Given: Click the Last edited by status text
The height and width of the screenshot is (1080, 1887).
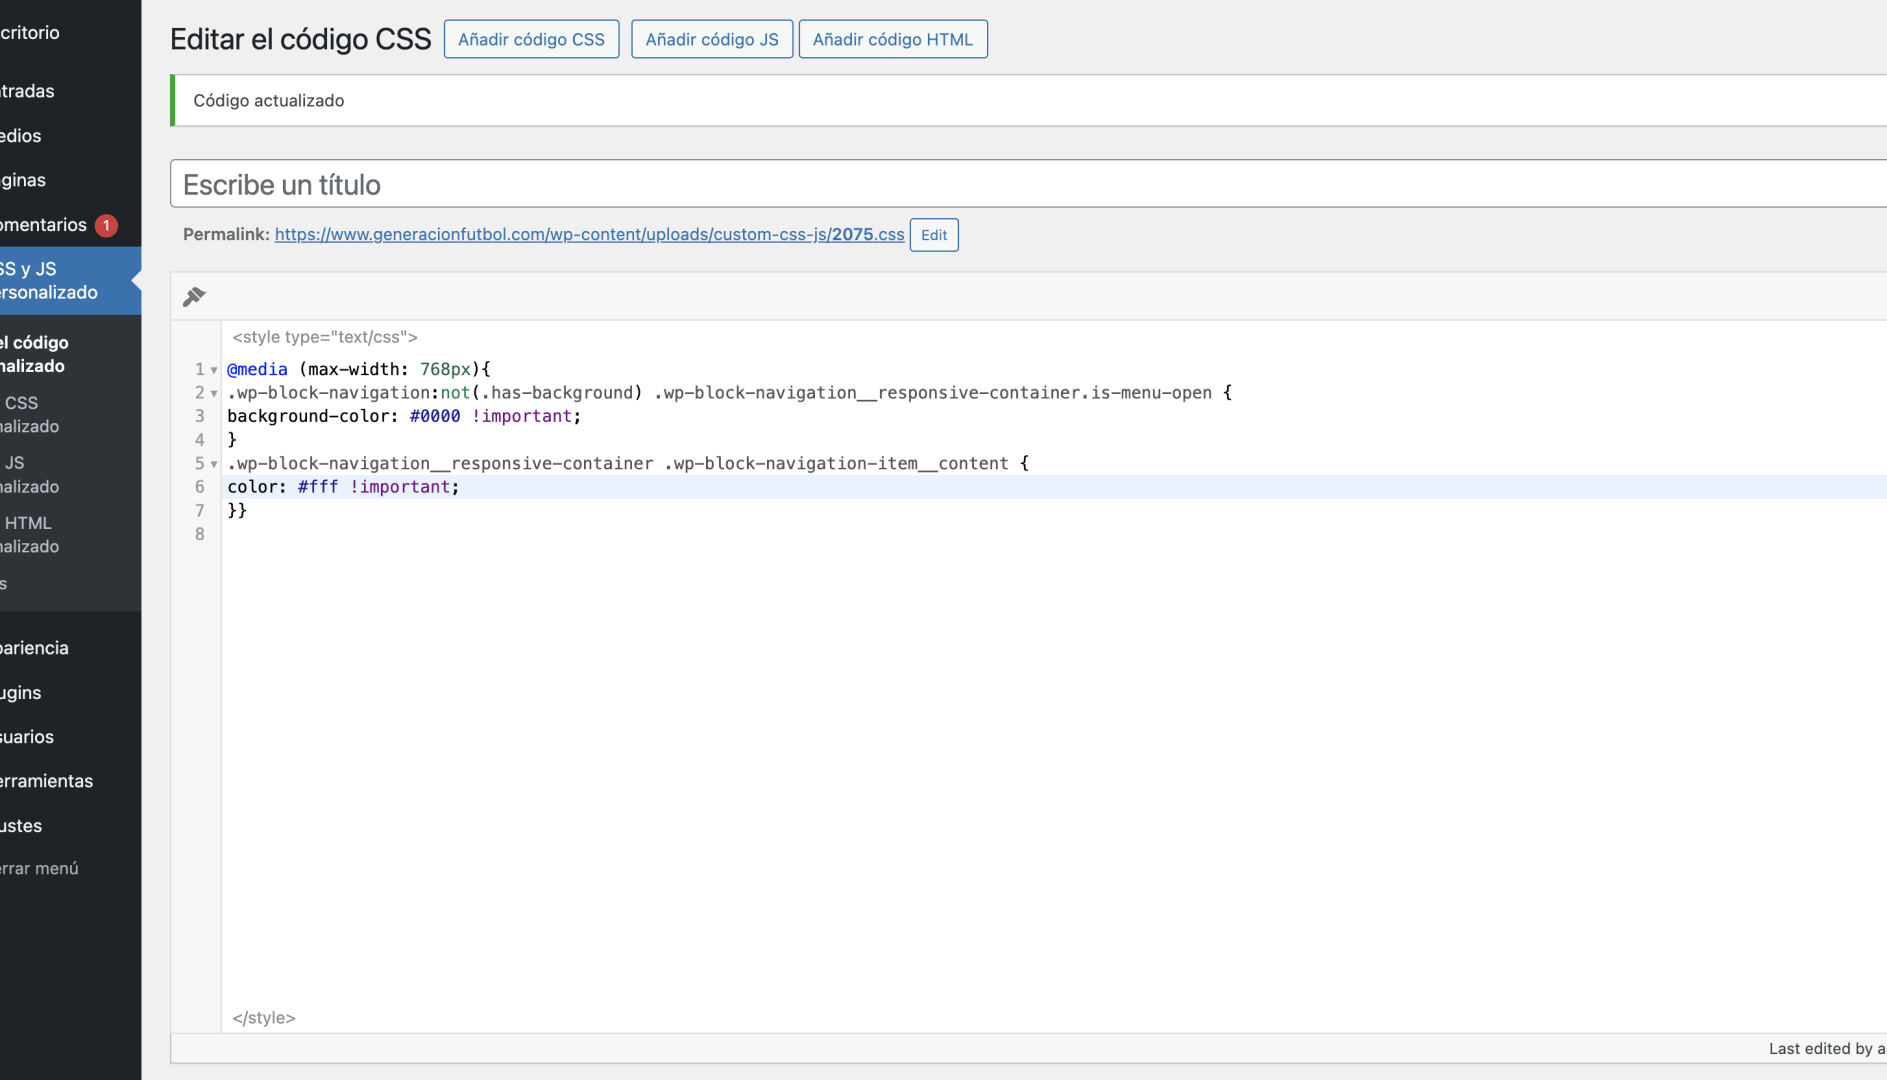Looking at the screenshot, I should coord(1827,1048).
